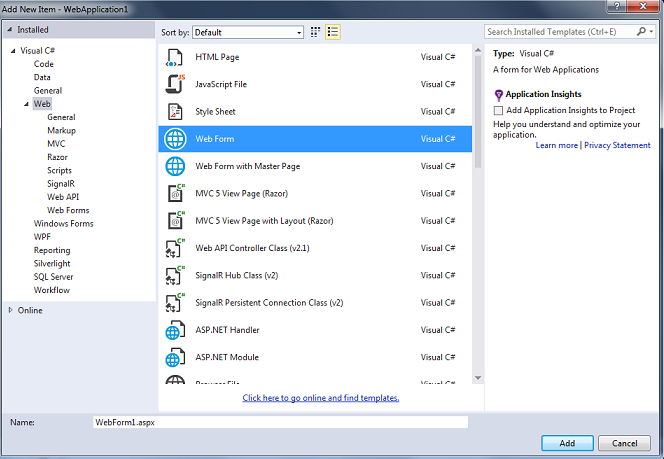Select the ASP.NET Module template name
The height and width of the screenshot is (459, 664).
click(x=227, y=357)
